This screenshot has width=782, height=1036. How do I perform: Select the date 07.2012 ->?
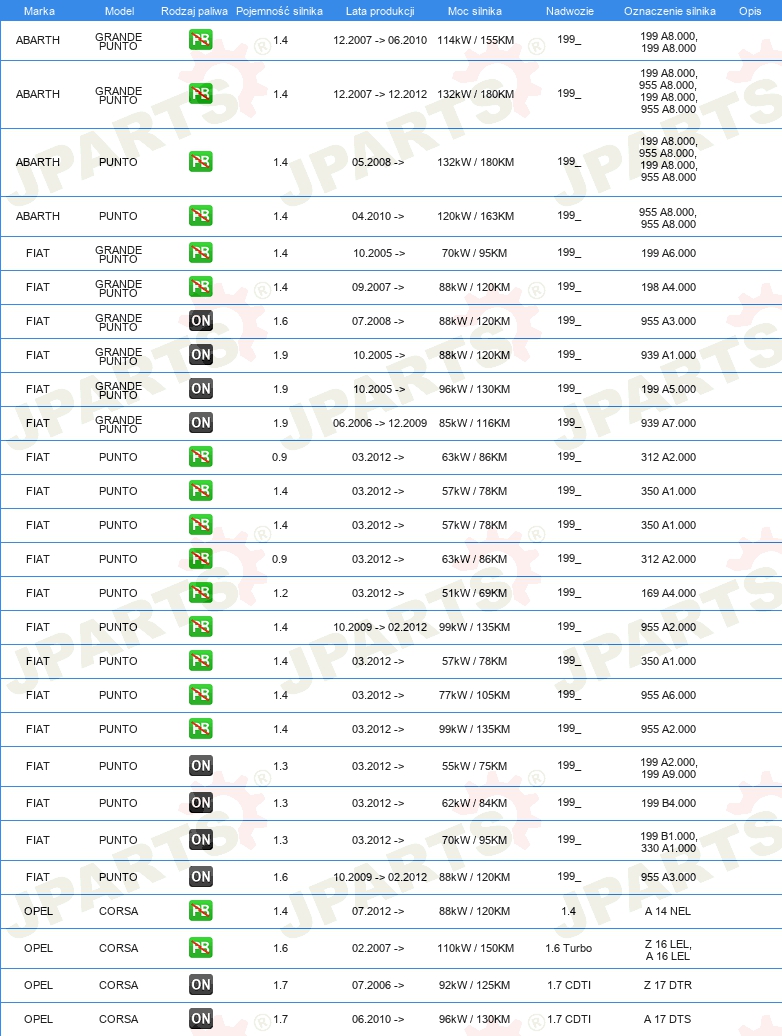(x=378, y=911)
